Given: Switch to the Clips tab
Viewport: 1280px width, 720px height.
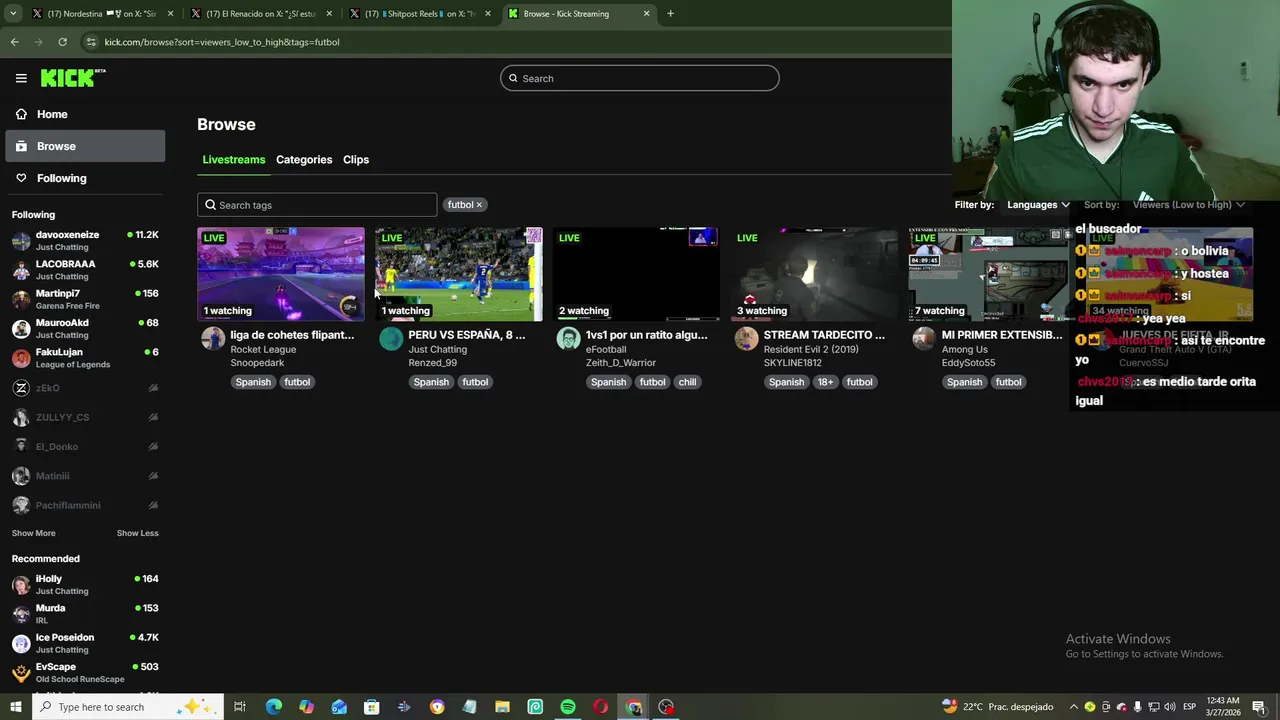Looking at the screenshot, I should 356,160.
